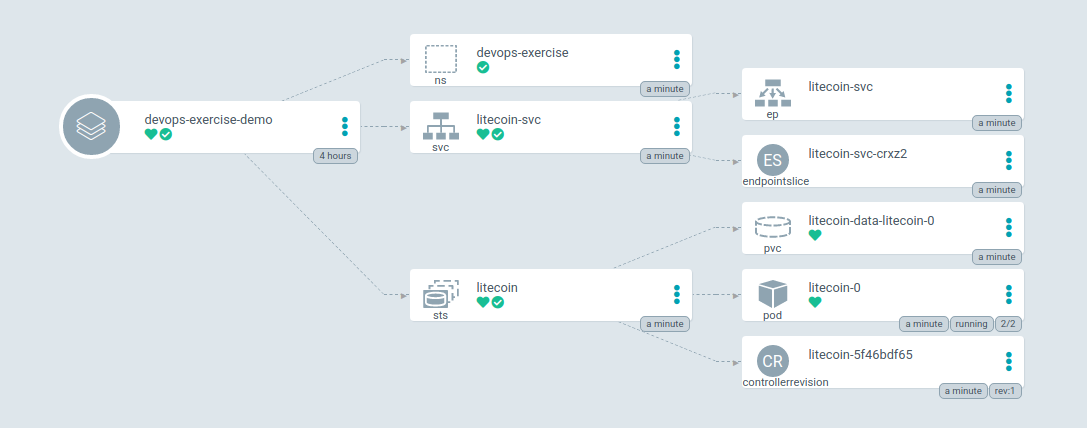Click health heart on litecoin-data-litecoin-0 pvc
1087x428 pixels.
click(x=815, y=235)
